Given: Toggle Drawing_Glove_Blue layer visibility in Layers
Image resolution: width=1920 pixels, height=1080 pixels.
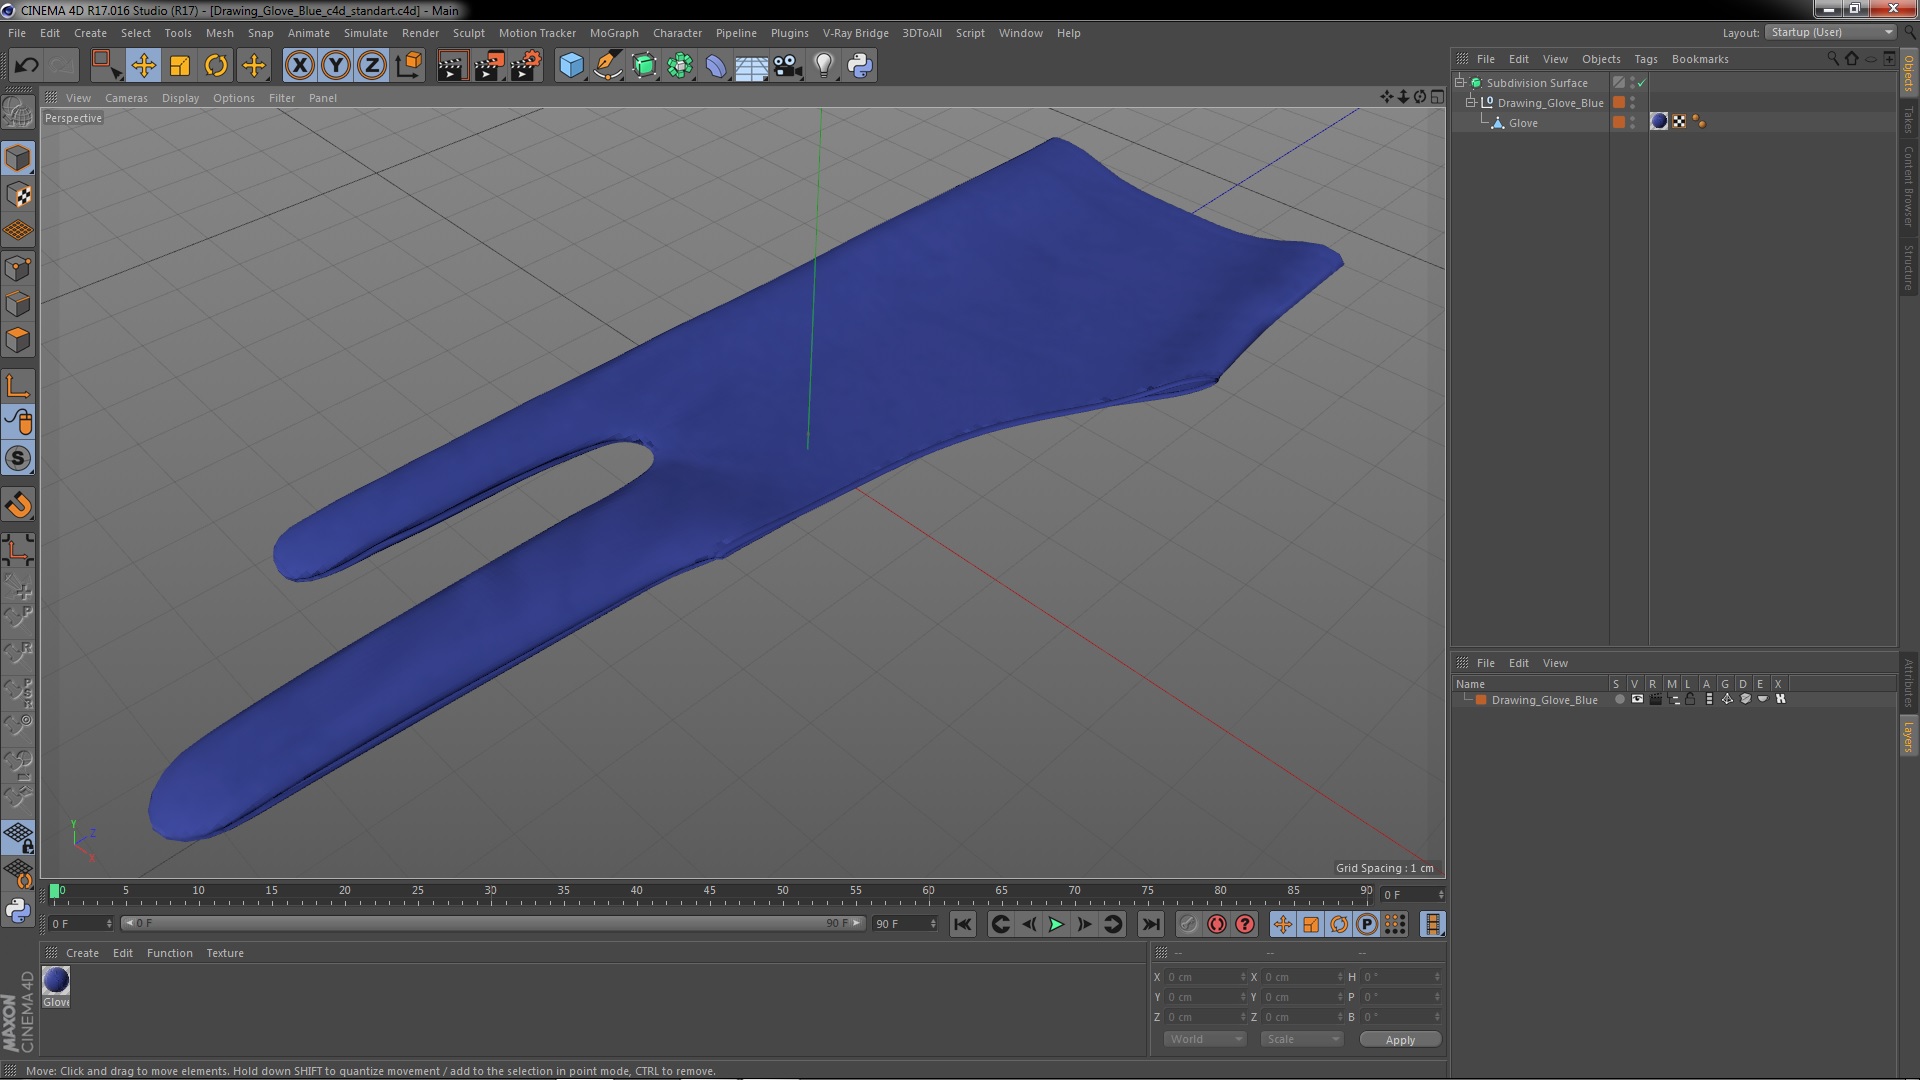Looking at the screenshot, I should pos(1637,699).
